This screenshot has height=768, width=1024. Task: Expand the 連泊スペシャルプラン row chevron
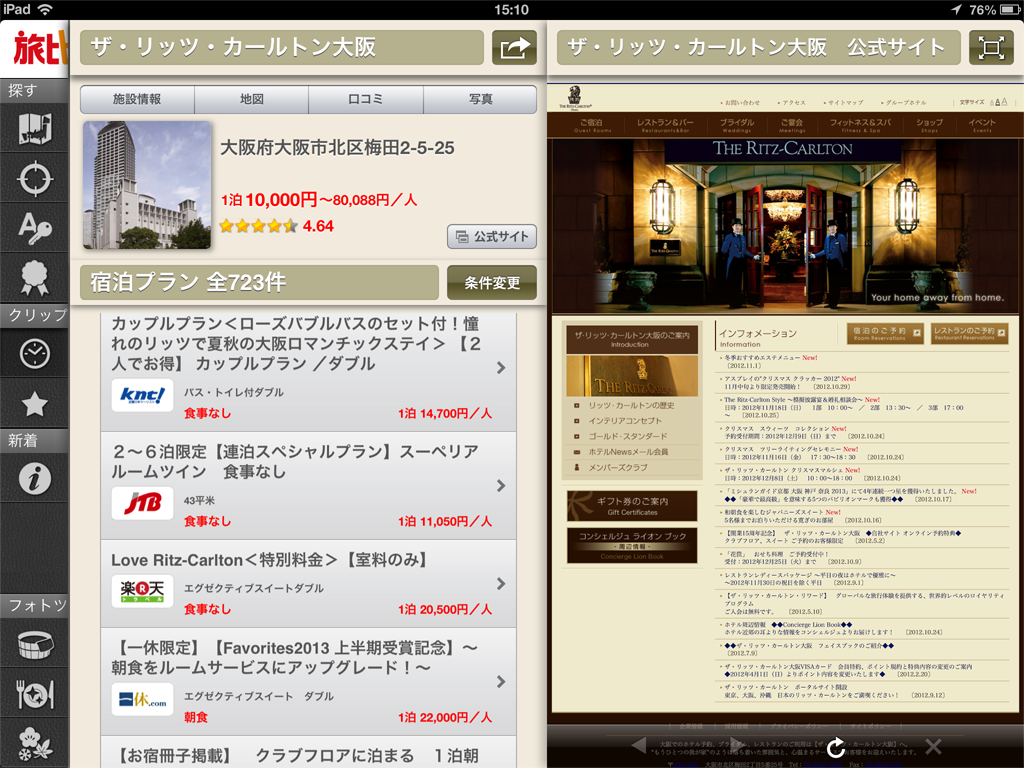point(501,485)
